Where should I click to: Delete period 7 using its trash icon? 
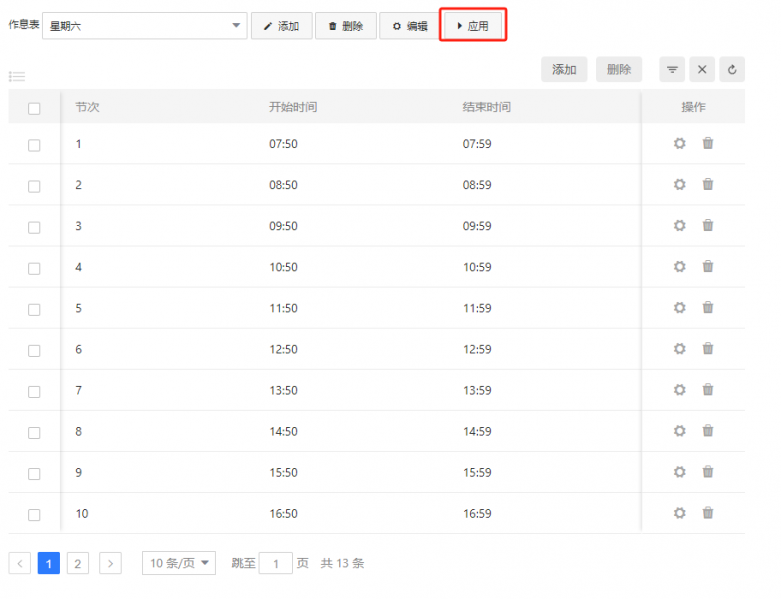[x=708, y=390]
